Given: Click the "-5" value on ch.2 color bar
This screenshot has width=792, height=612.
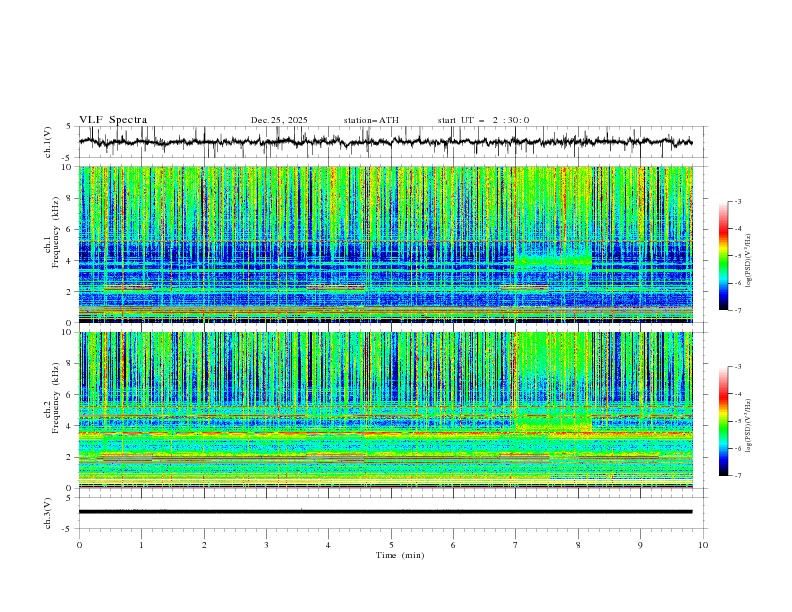Looking at the screenshot, I should pos(737,421).
